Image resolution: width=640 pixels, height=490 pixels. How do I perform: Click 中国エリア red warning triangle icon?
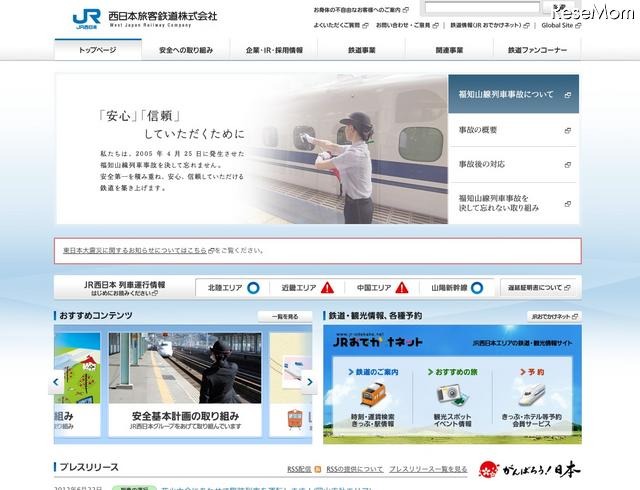[402, 288]
